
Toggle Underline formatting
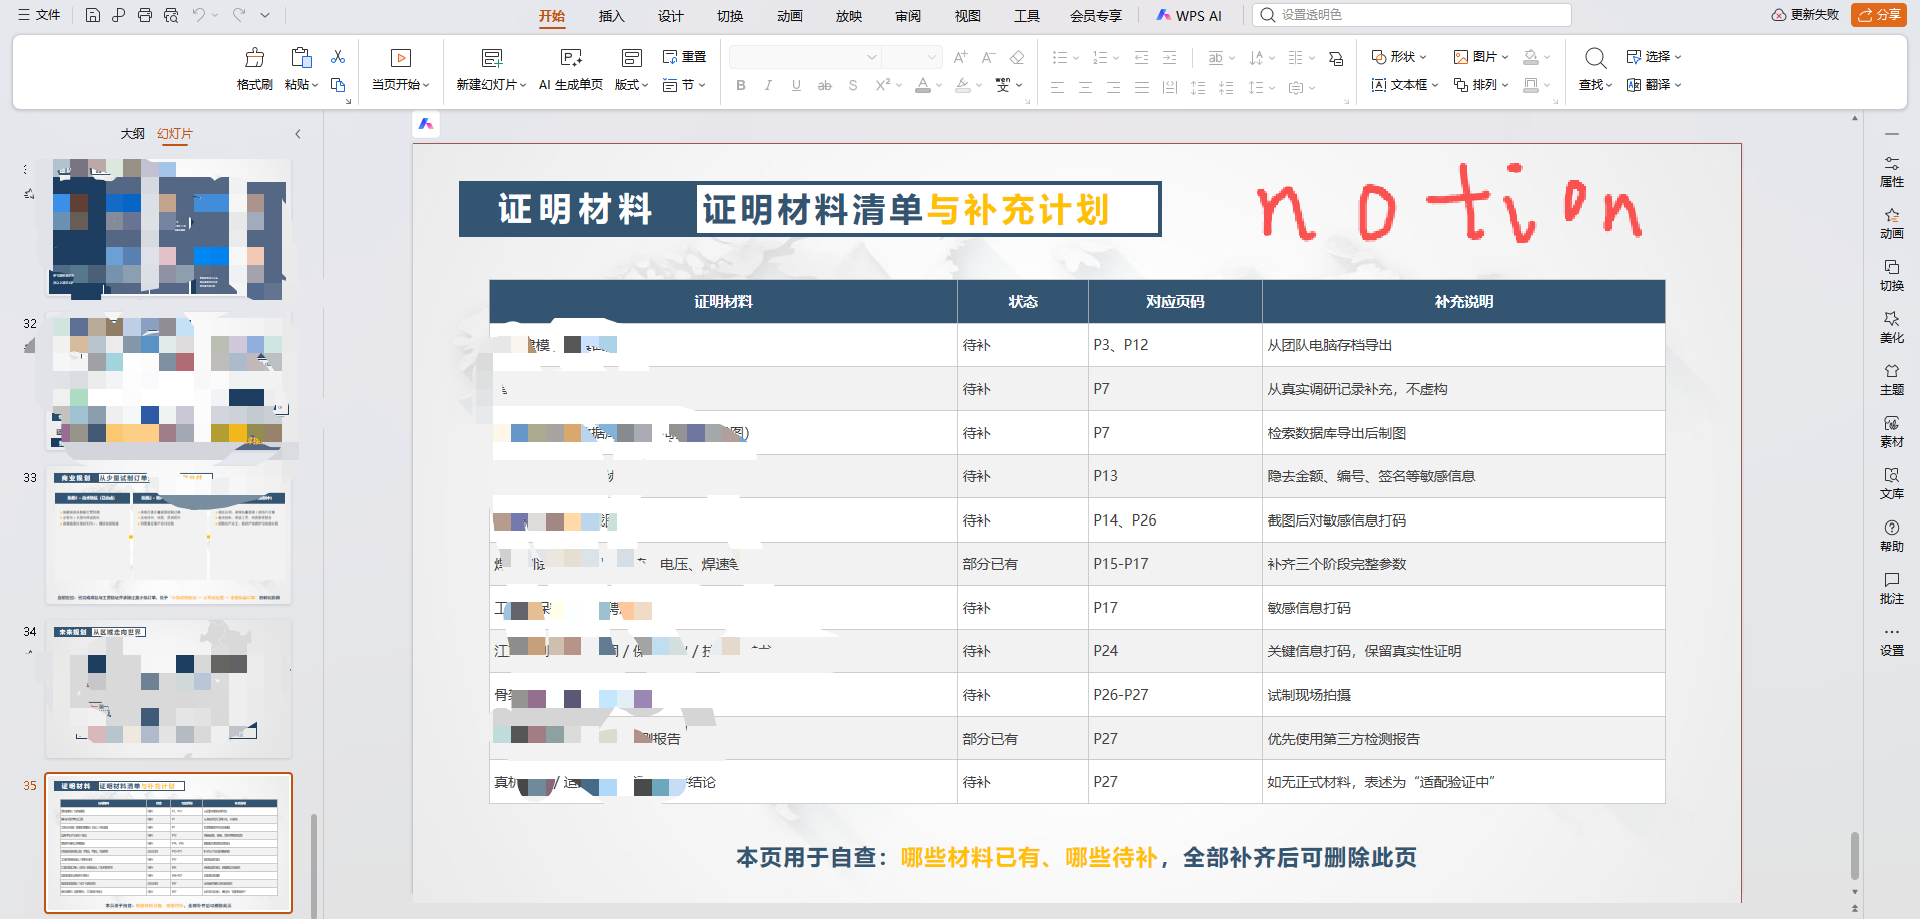coord(796,85)
